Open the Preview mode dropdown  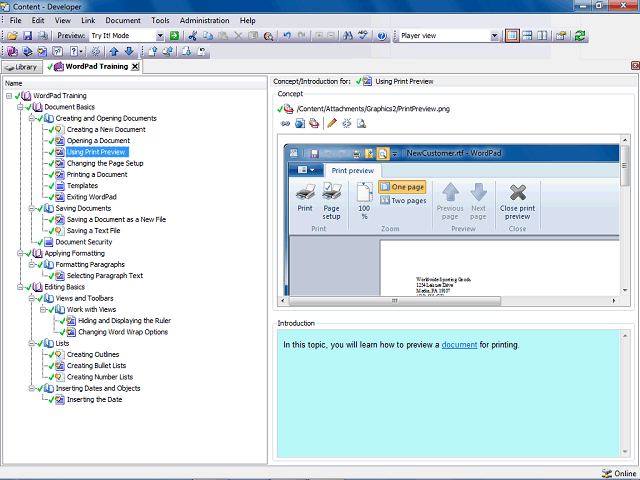click(160, 36)
